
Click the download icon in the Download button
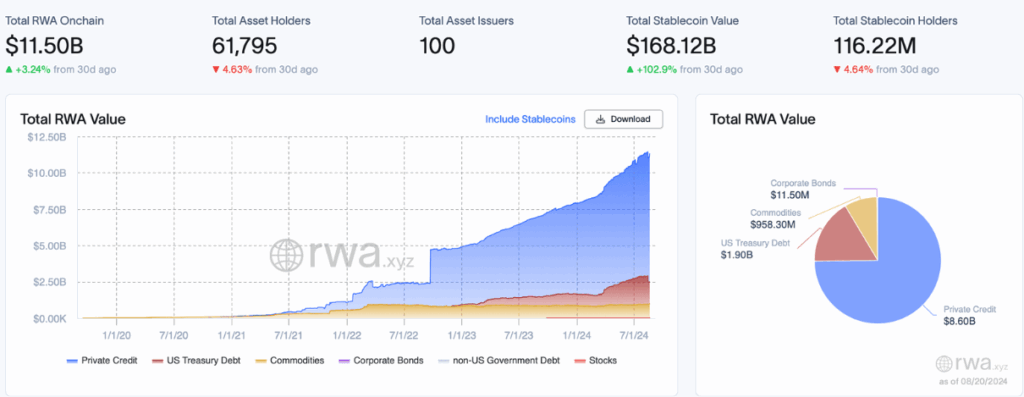(x=600, y=119)
